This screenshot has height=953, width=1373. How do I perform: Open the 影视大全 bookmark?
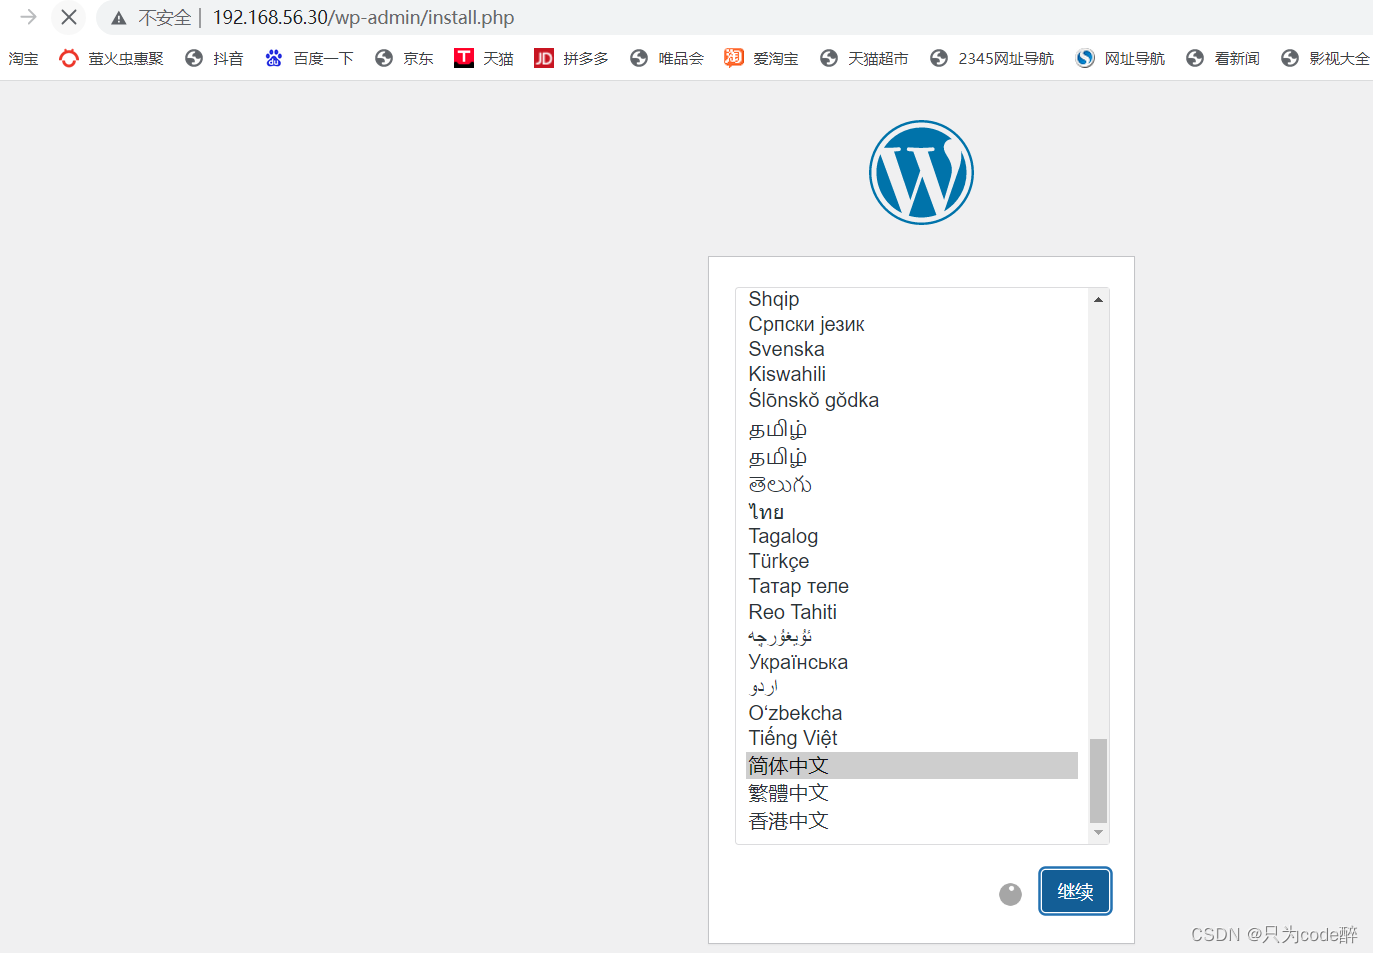click(x=1325, y=59)
